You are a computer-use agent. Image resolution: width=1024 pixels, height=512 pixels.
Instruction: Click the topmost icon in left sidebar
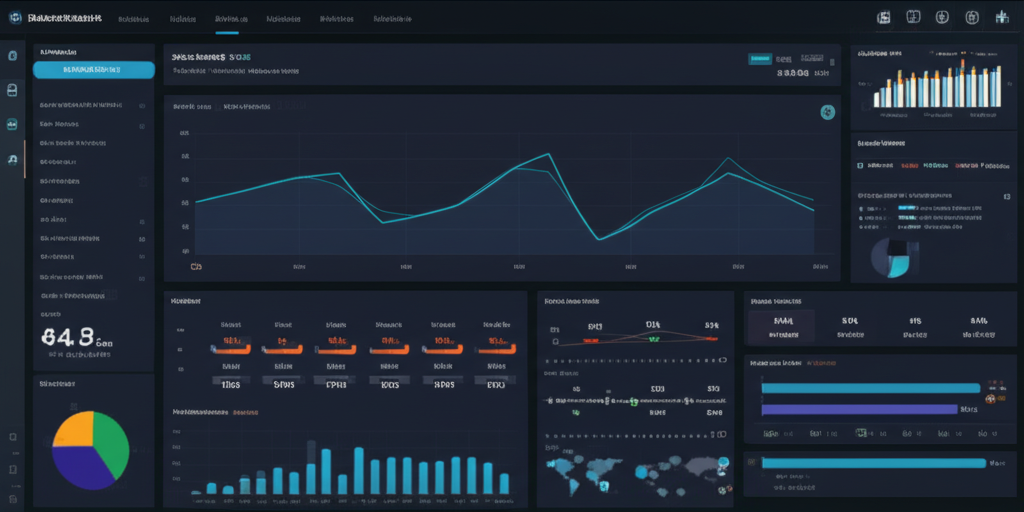[12, 56]
